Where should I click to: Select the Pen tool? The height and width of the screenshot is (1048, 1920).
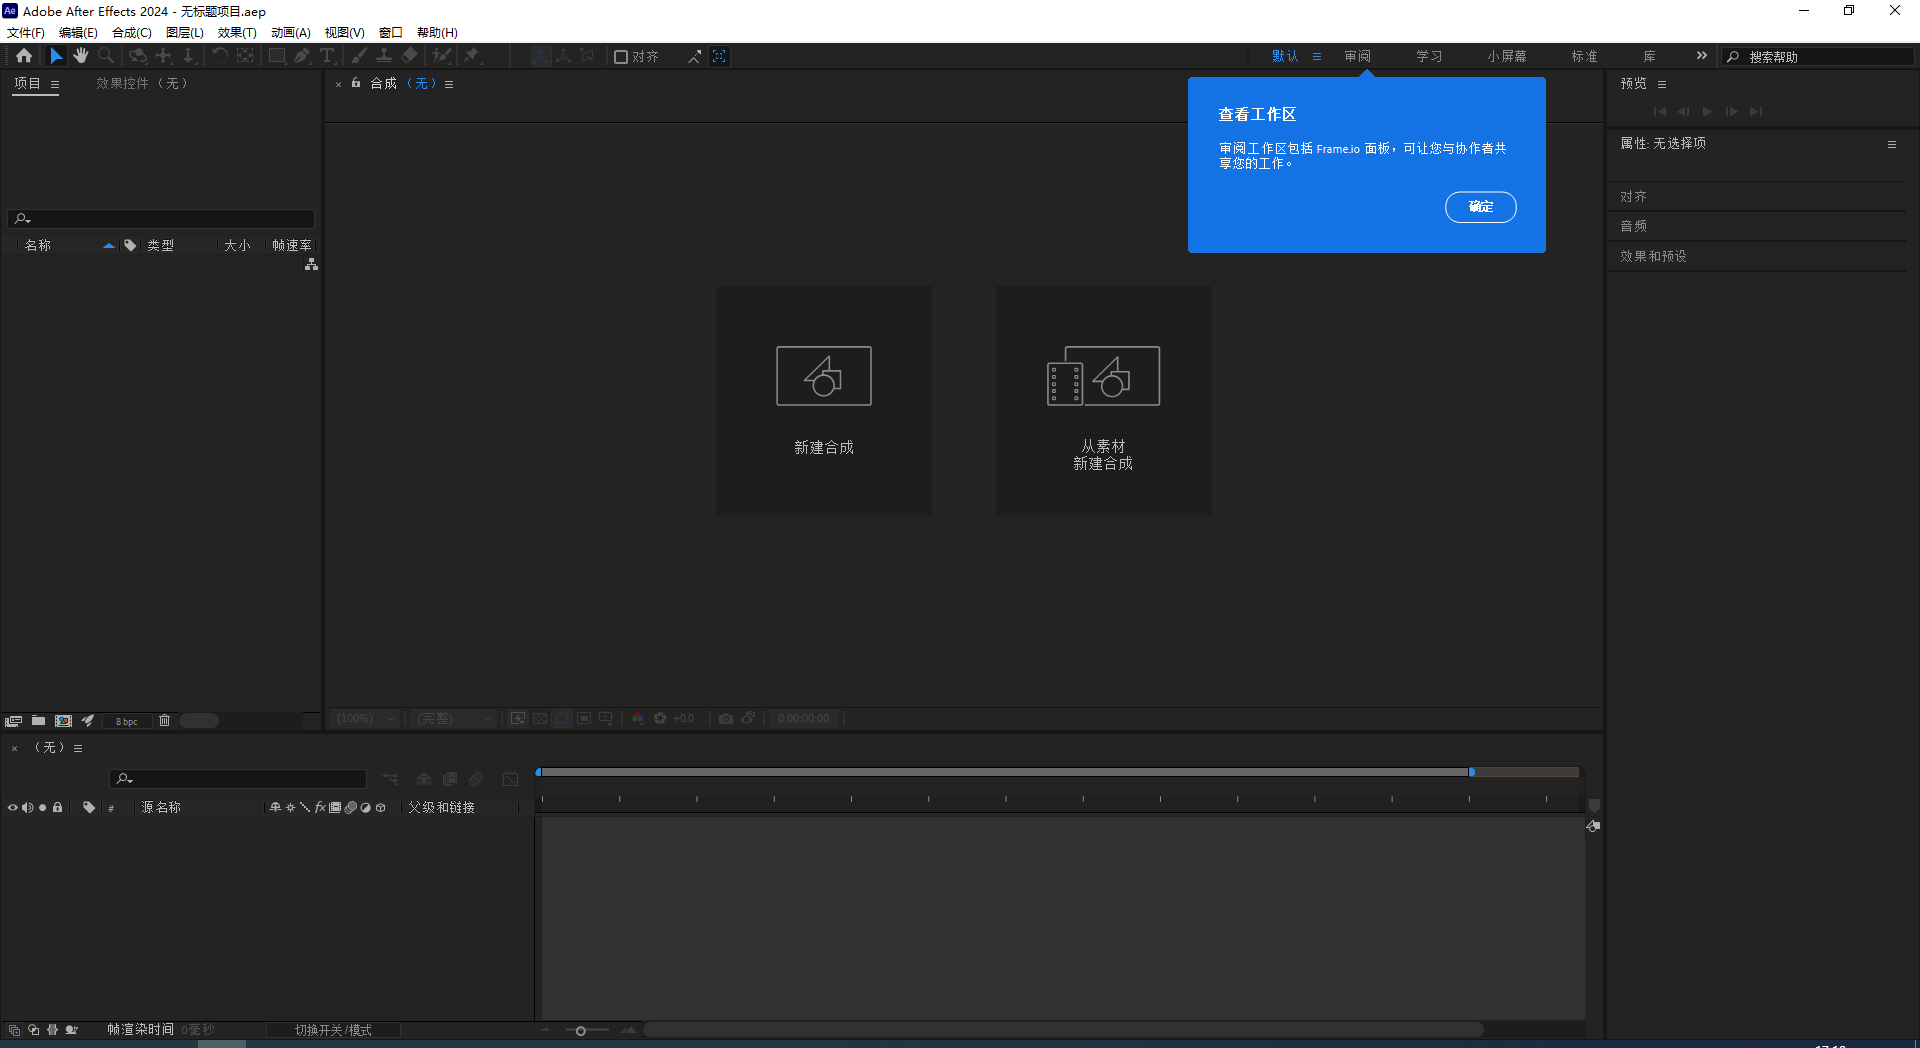[302, 56]
